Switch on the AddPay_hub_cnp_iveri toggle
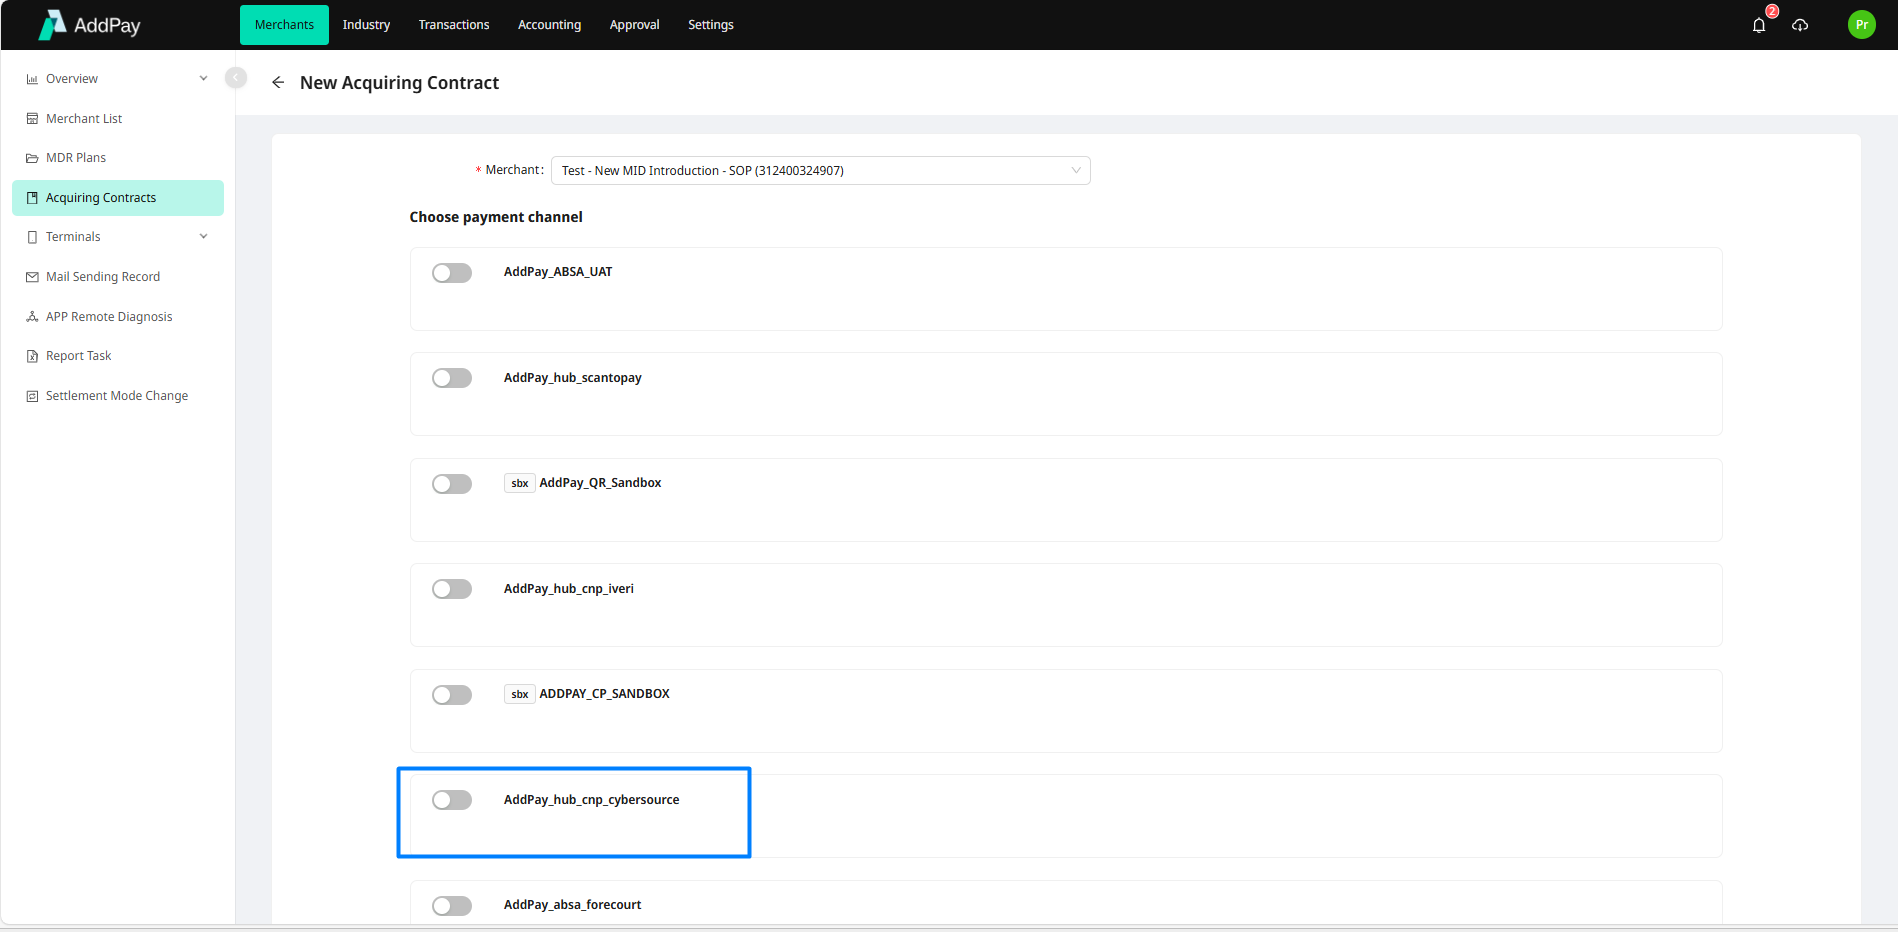1898x932 pixels. point(452,589)
